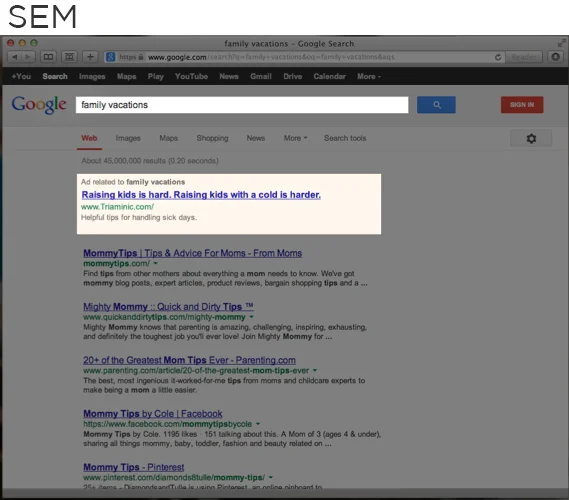The image size is (569, 500).
Task: Switch to the Images results tab
Action: pyautogui.click(x=128, y=138)
